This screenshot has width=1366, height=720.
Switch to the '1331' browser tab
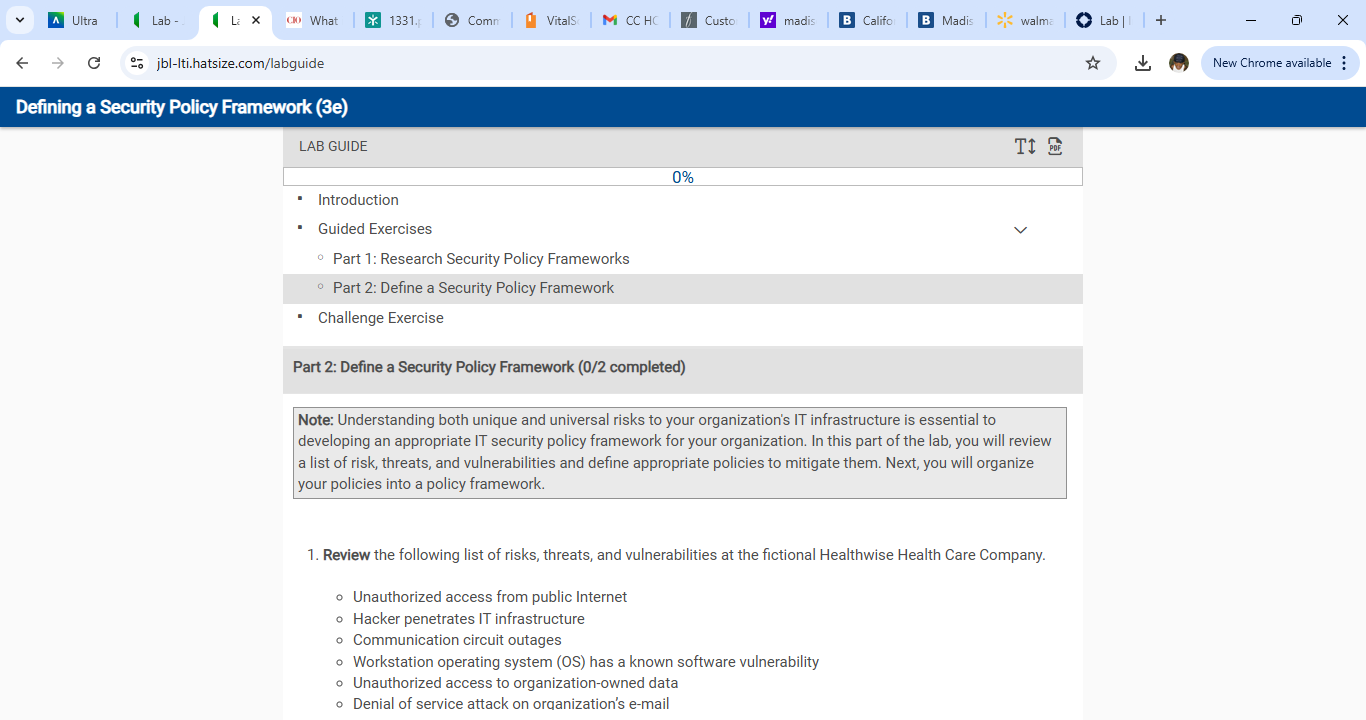pos(394,20)
